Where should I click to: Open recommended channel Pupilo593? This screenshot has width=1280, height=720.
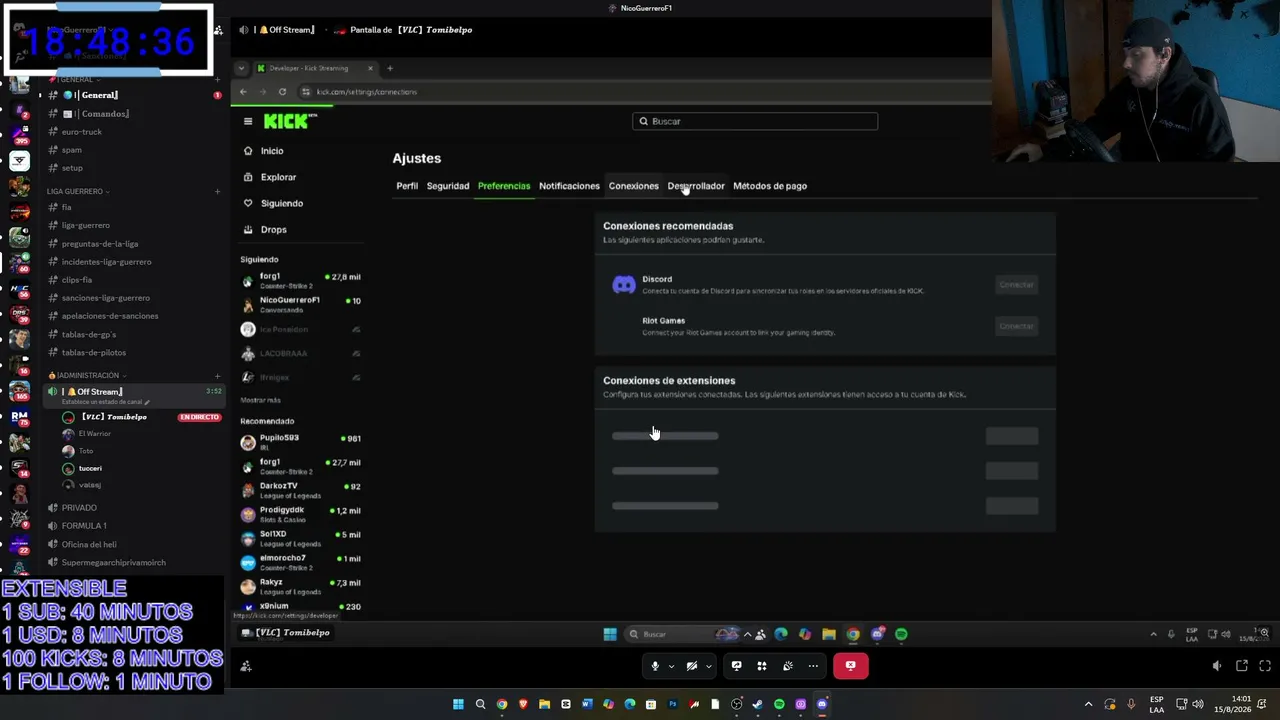(300, 442)
